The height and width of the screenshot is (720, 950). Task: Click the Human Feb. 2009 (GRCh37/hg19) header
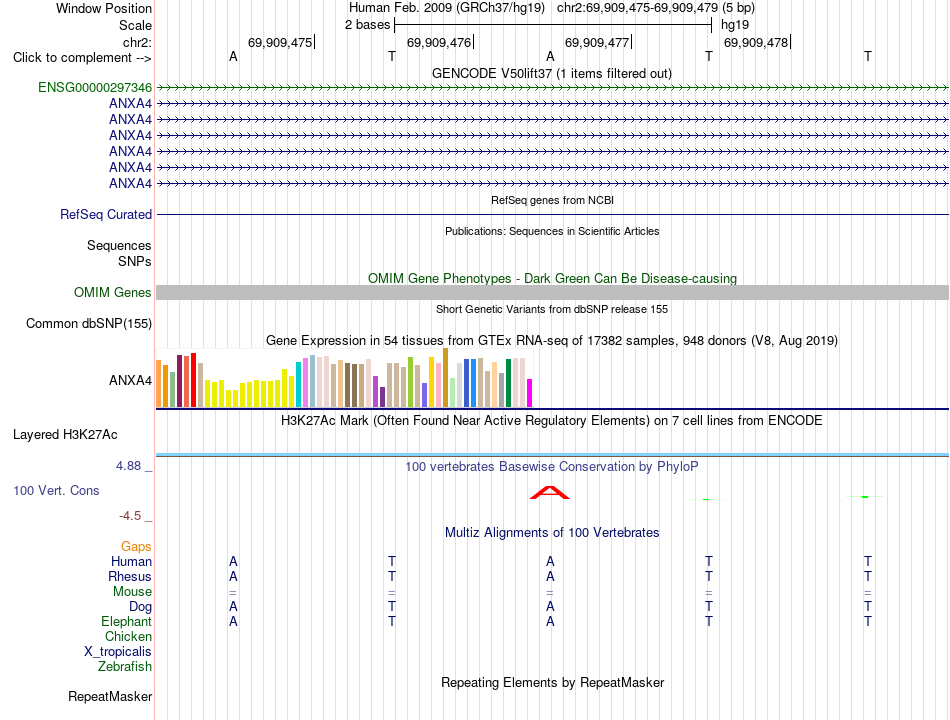pos(447,8)
